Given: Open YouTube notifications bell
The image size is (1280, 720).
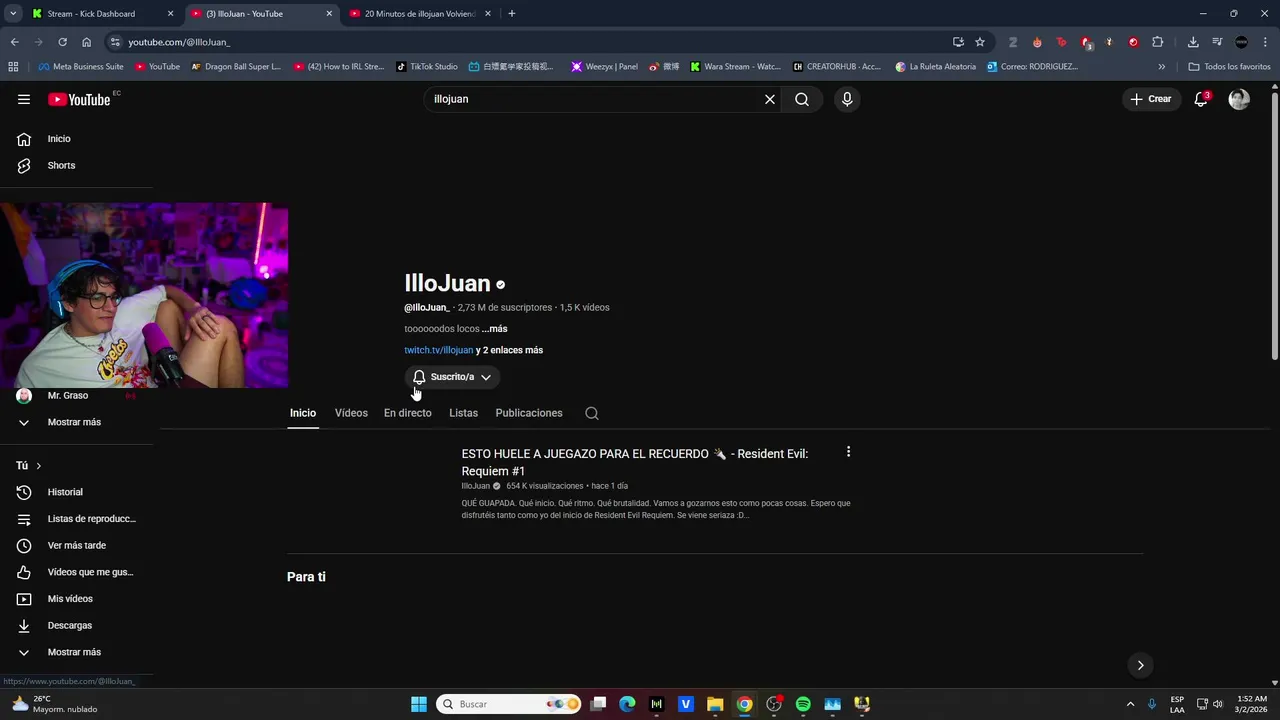Looking at the screenshot, I should pos(1201,99).
